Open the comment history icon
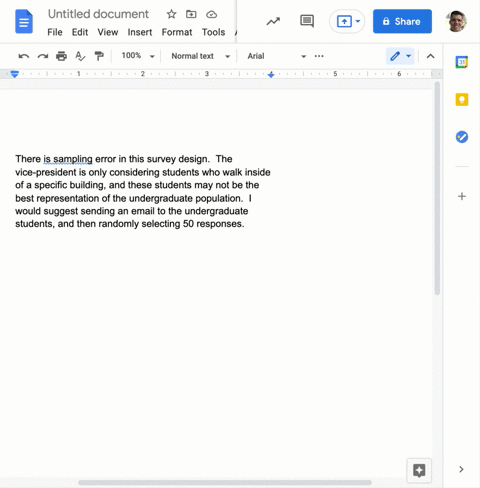 (x=307, y=21)
